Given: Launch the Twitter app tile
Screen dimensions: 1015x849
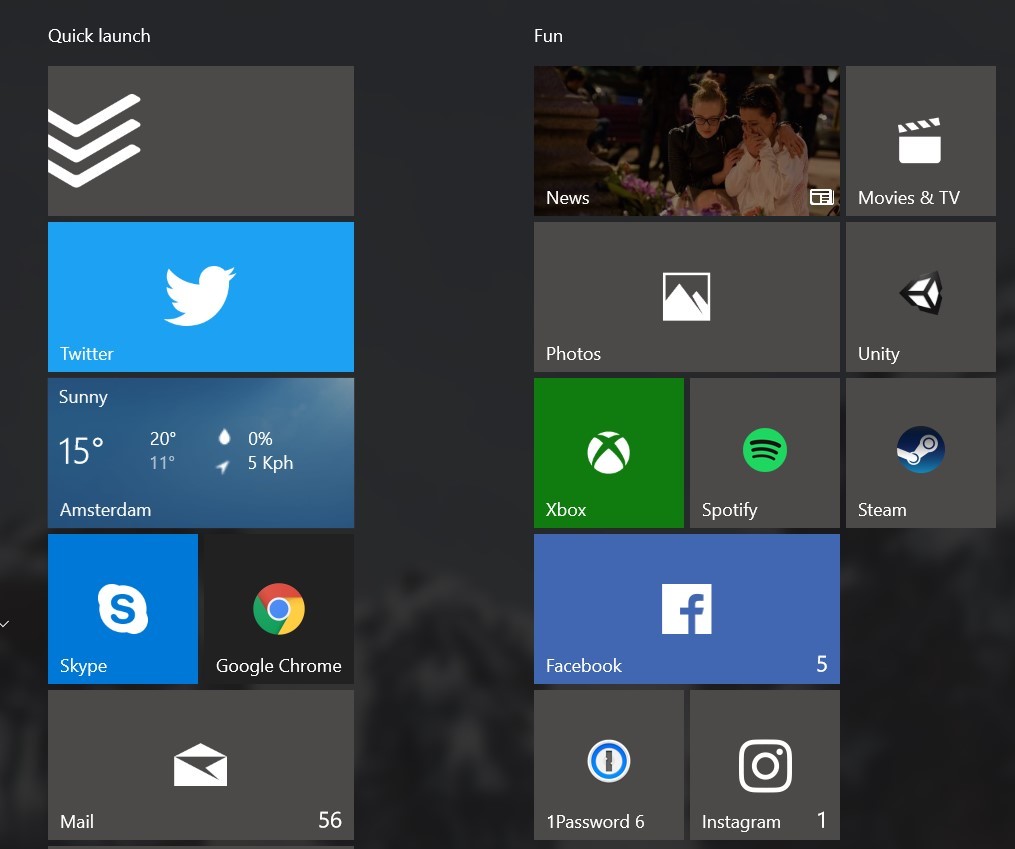Looking at the screenshot, I should (200, 297).
